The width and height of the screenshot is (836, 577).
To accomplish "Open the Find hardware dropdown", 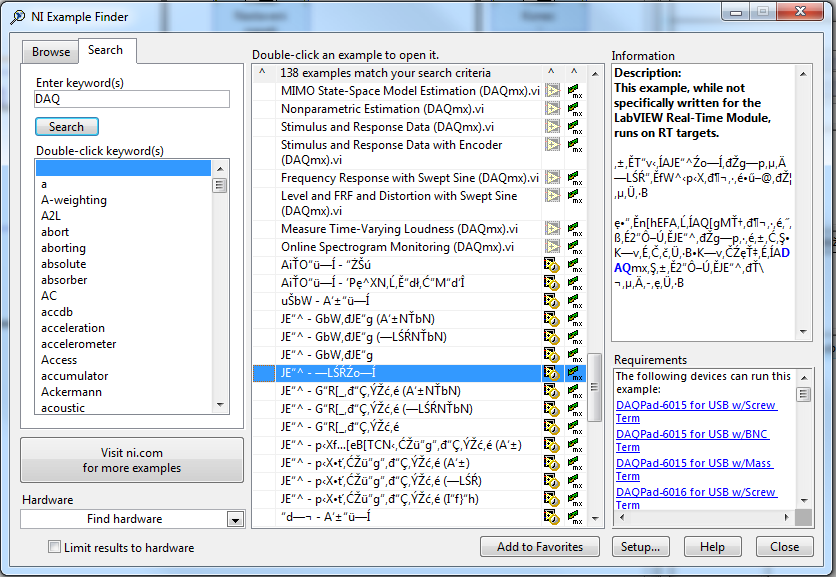I will tap(235, 519).
